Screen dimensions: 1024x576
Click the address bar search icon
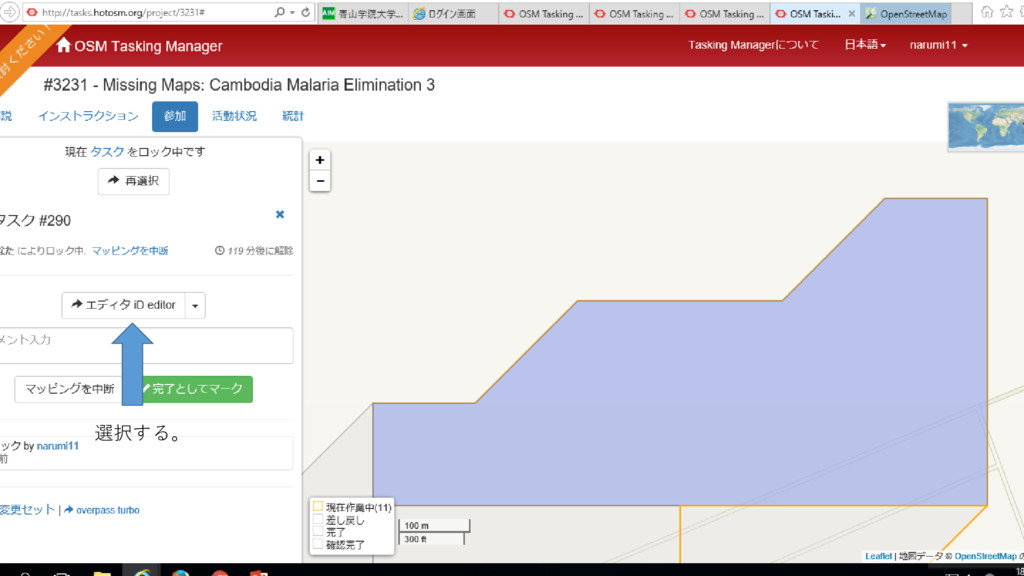(x=280, y=12)
